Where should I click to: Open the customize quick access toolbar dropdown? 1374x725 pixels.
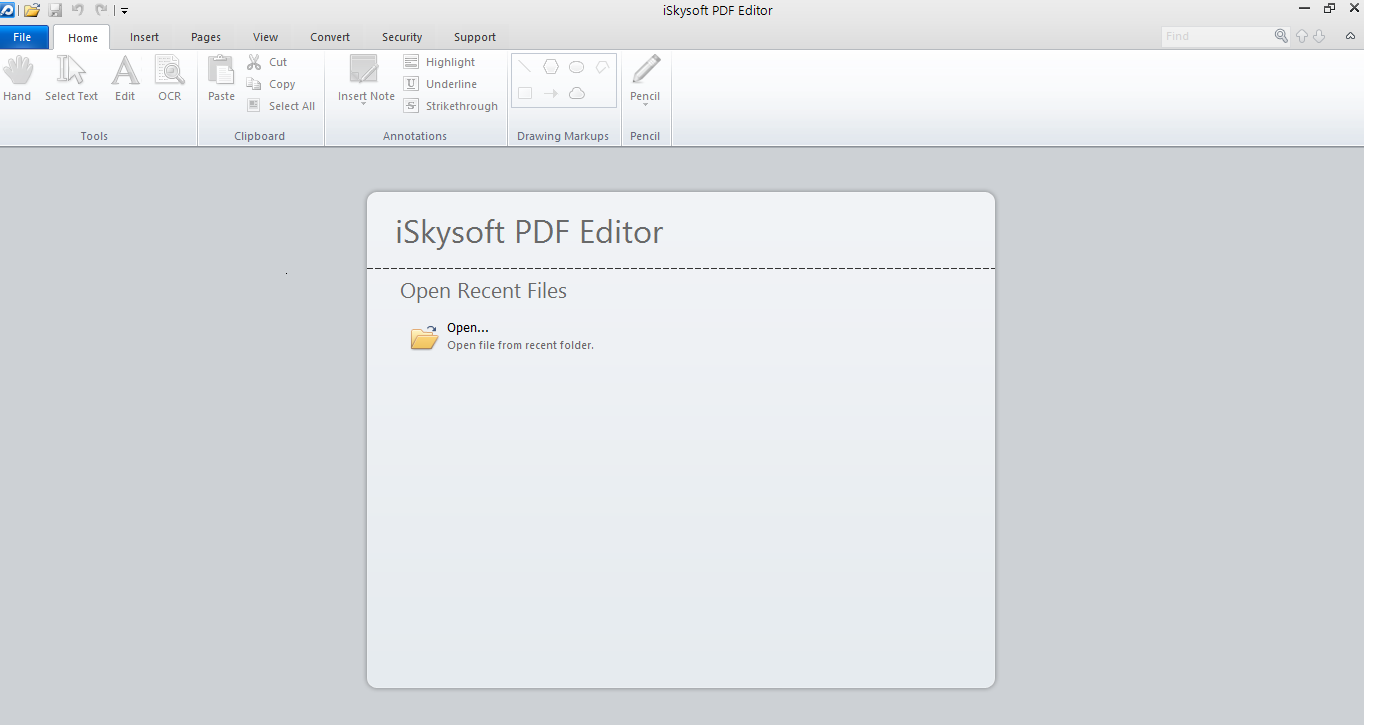pos(124,10)
